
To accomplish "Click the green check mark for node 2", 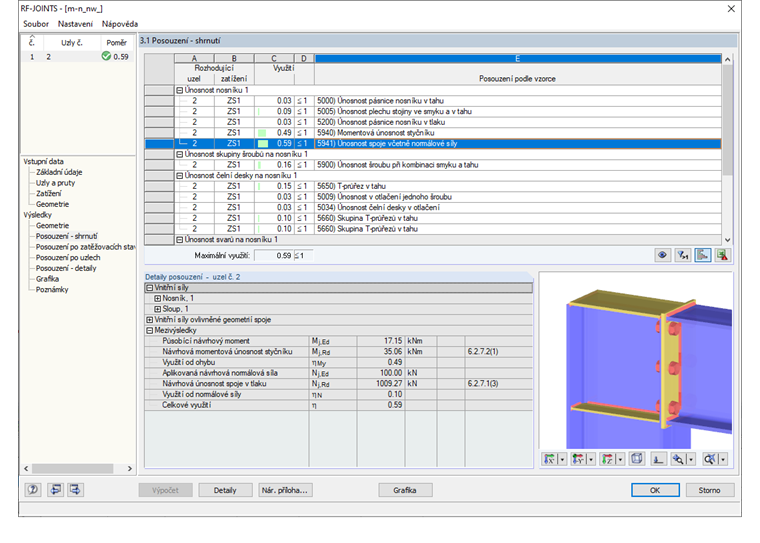I will click(106, 56).
